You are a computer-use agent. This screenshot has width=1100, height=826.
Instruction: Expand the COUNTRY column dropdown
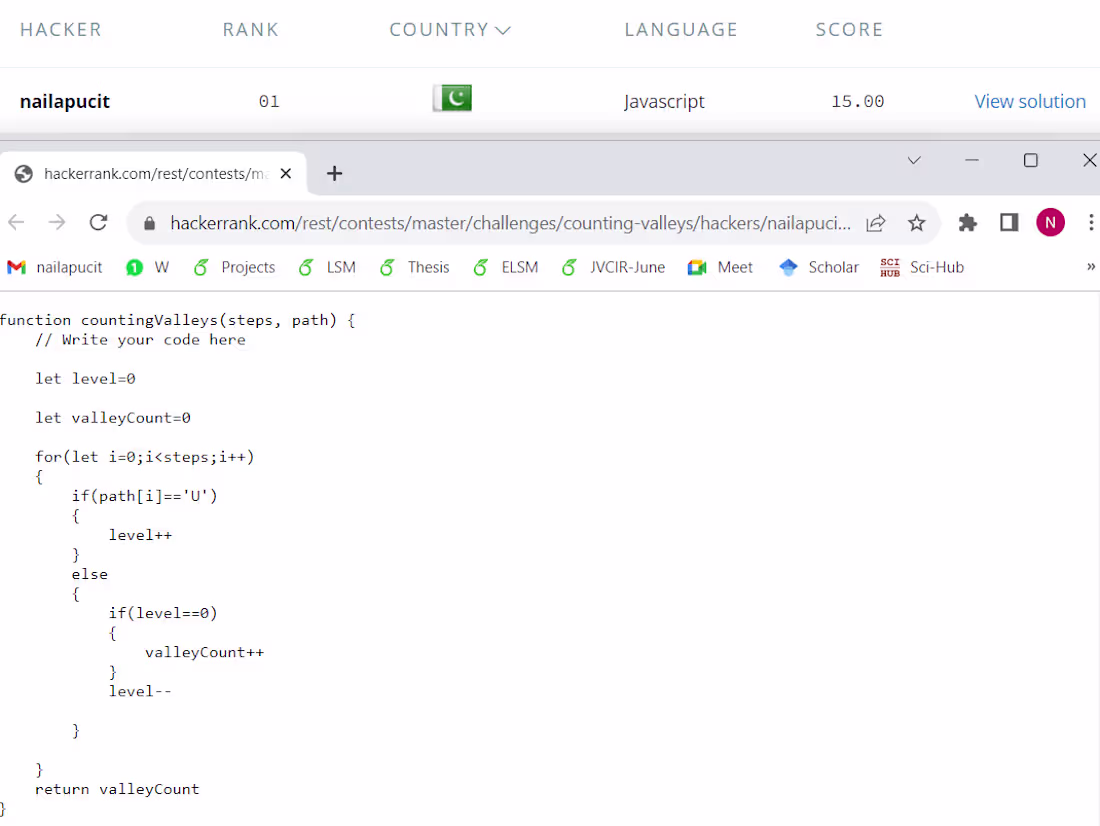coord(503,29)
